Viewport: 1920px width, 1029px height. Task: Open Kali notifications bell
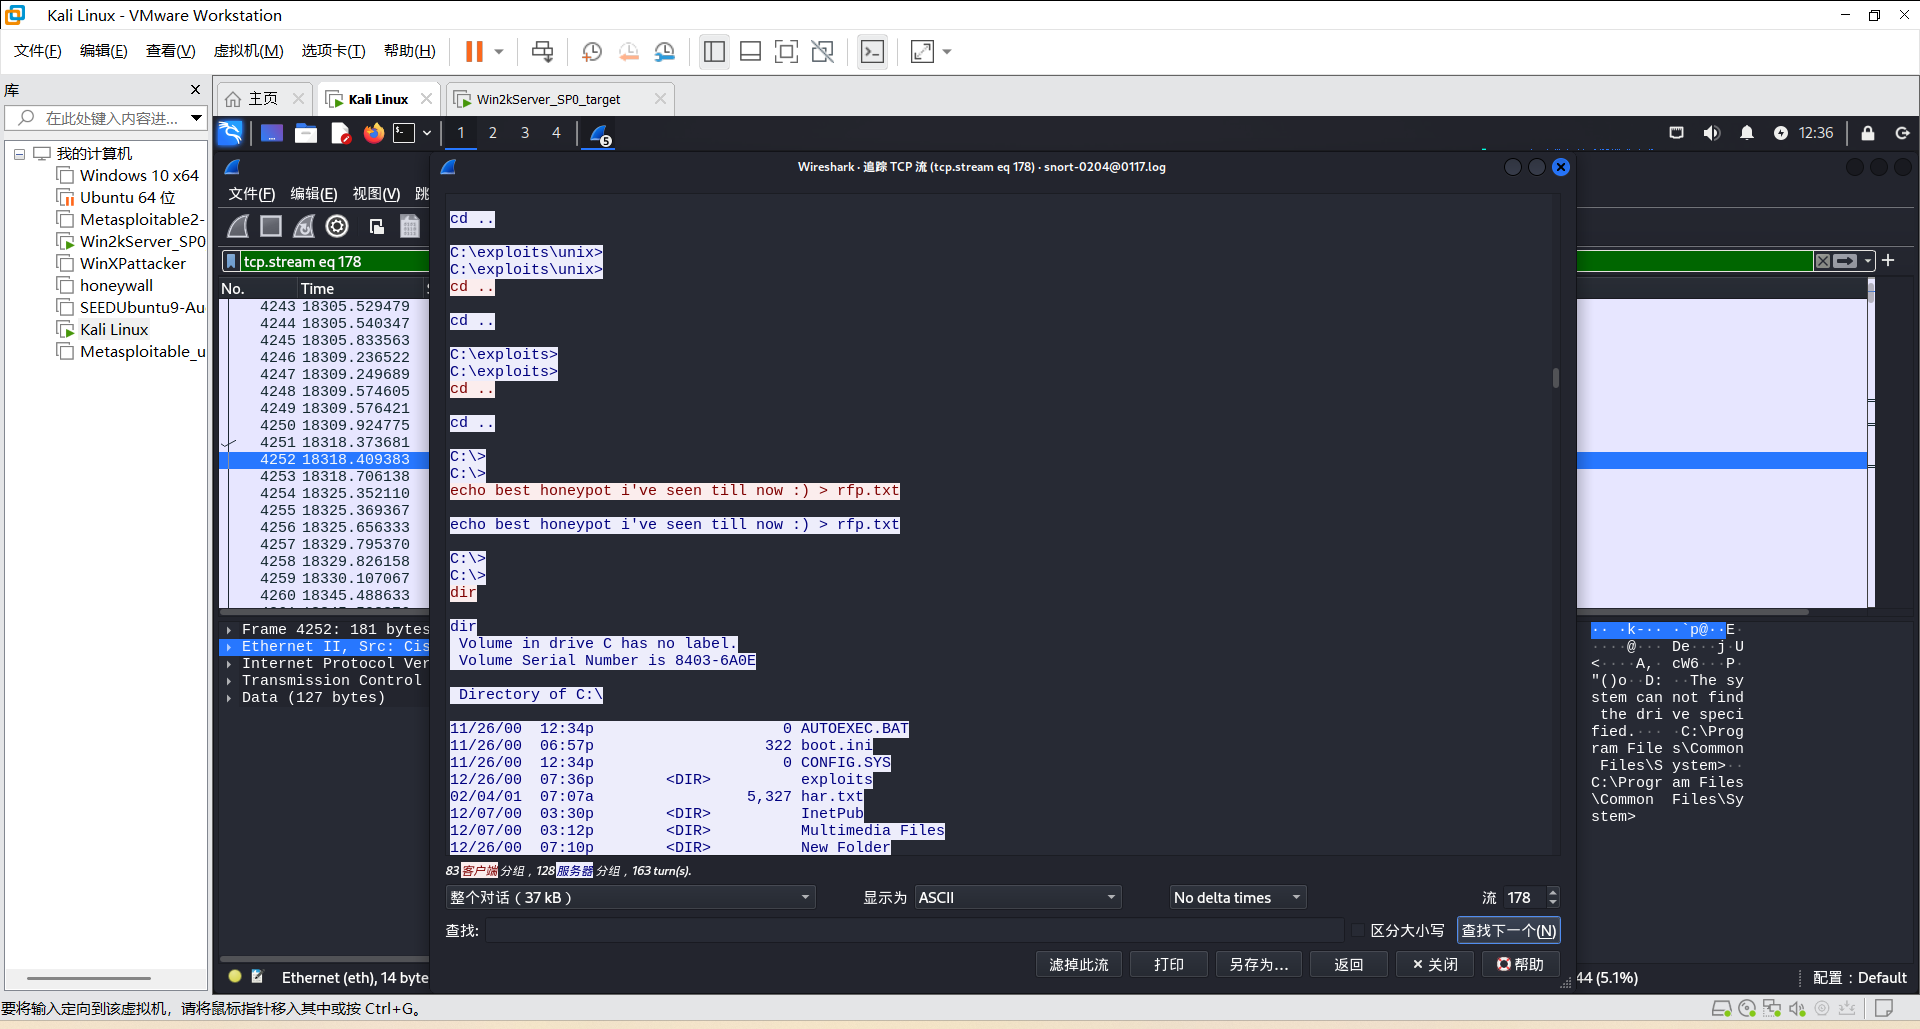(x=1747, y=133)
